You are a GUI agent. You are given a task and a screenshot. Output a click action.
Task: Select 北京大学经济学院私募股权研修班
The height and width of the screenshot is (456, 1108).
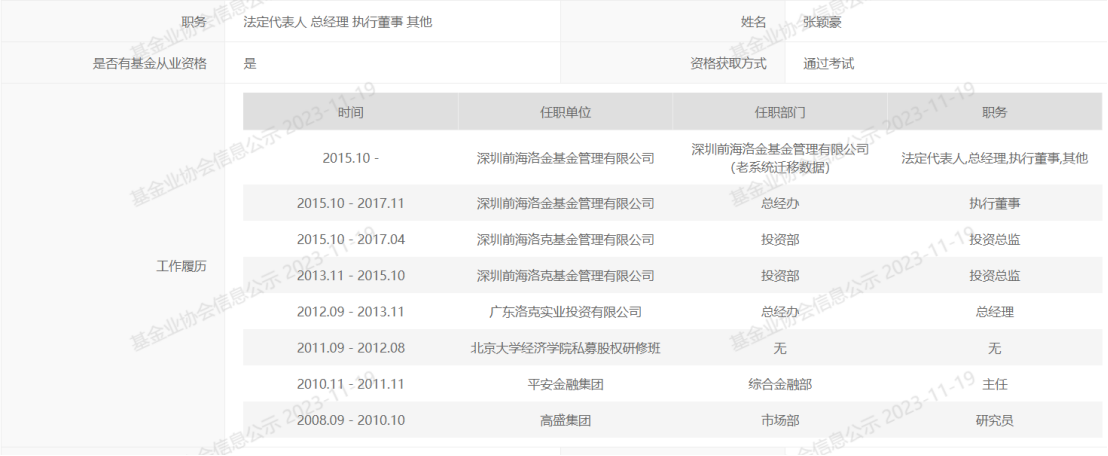[x=565, y=348]
